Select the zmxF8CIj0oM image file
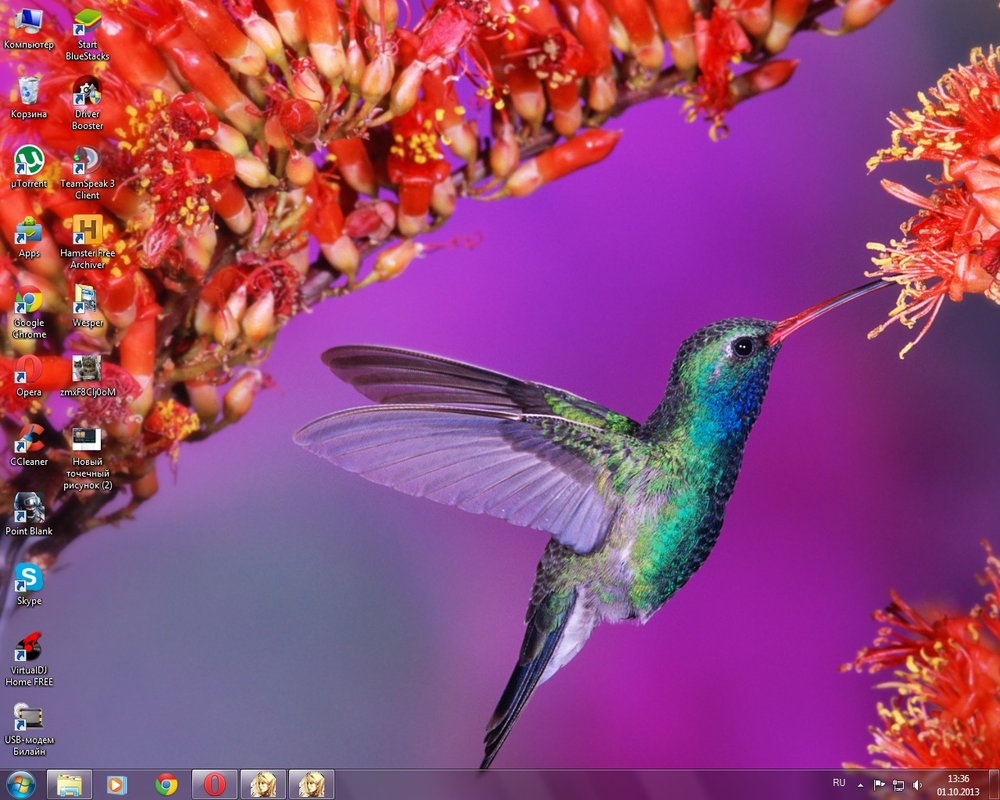Screen dimensions: 1000x800 click(87, 369)
